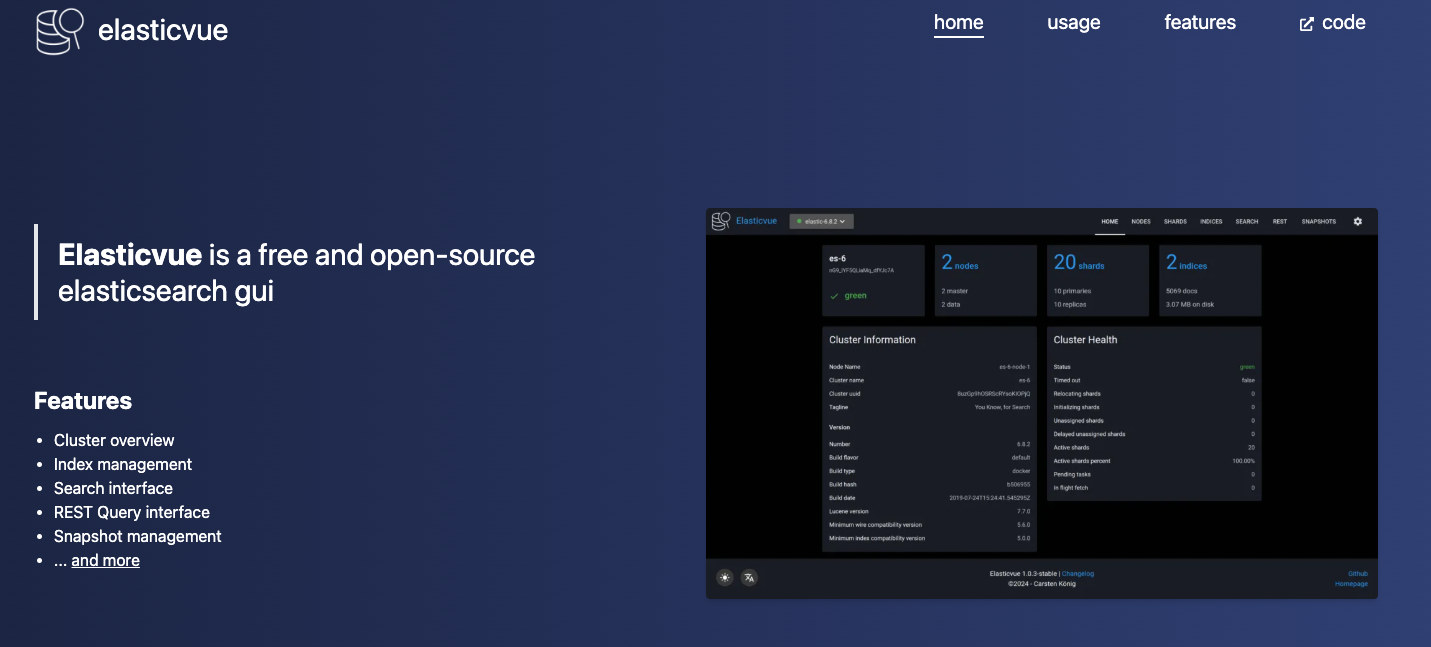Toggle light theme with the sun icon
This screenshot has width=1431, height=647.
pos(725,577)
